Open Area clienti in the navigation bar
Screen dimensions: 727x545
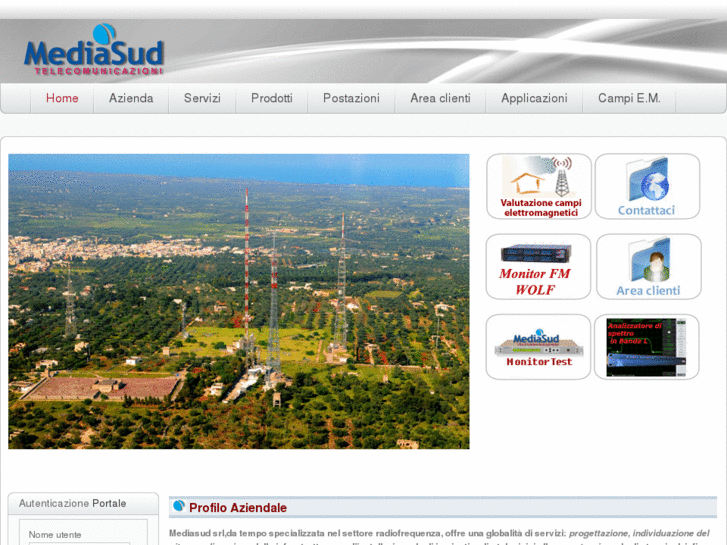coord(440,98)
